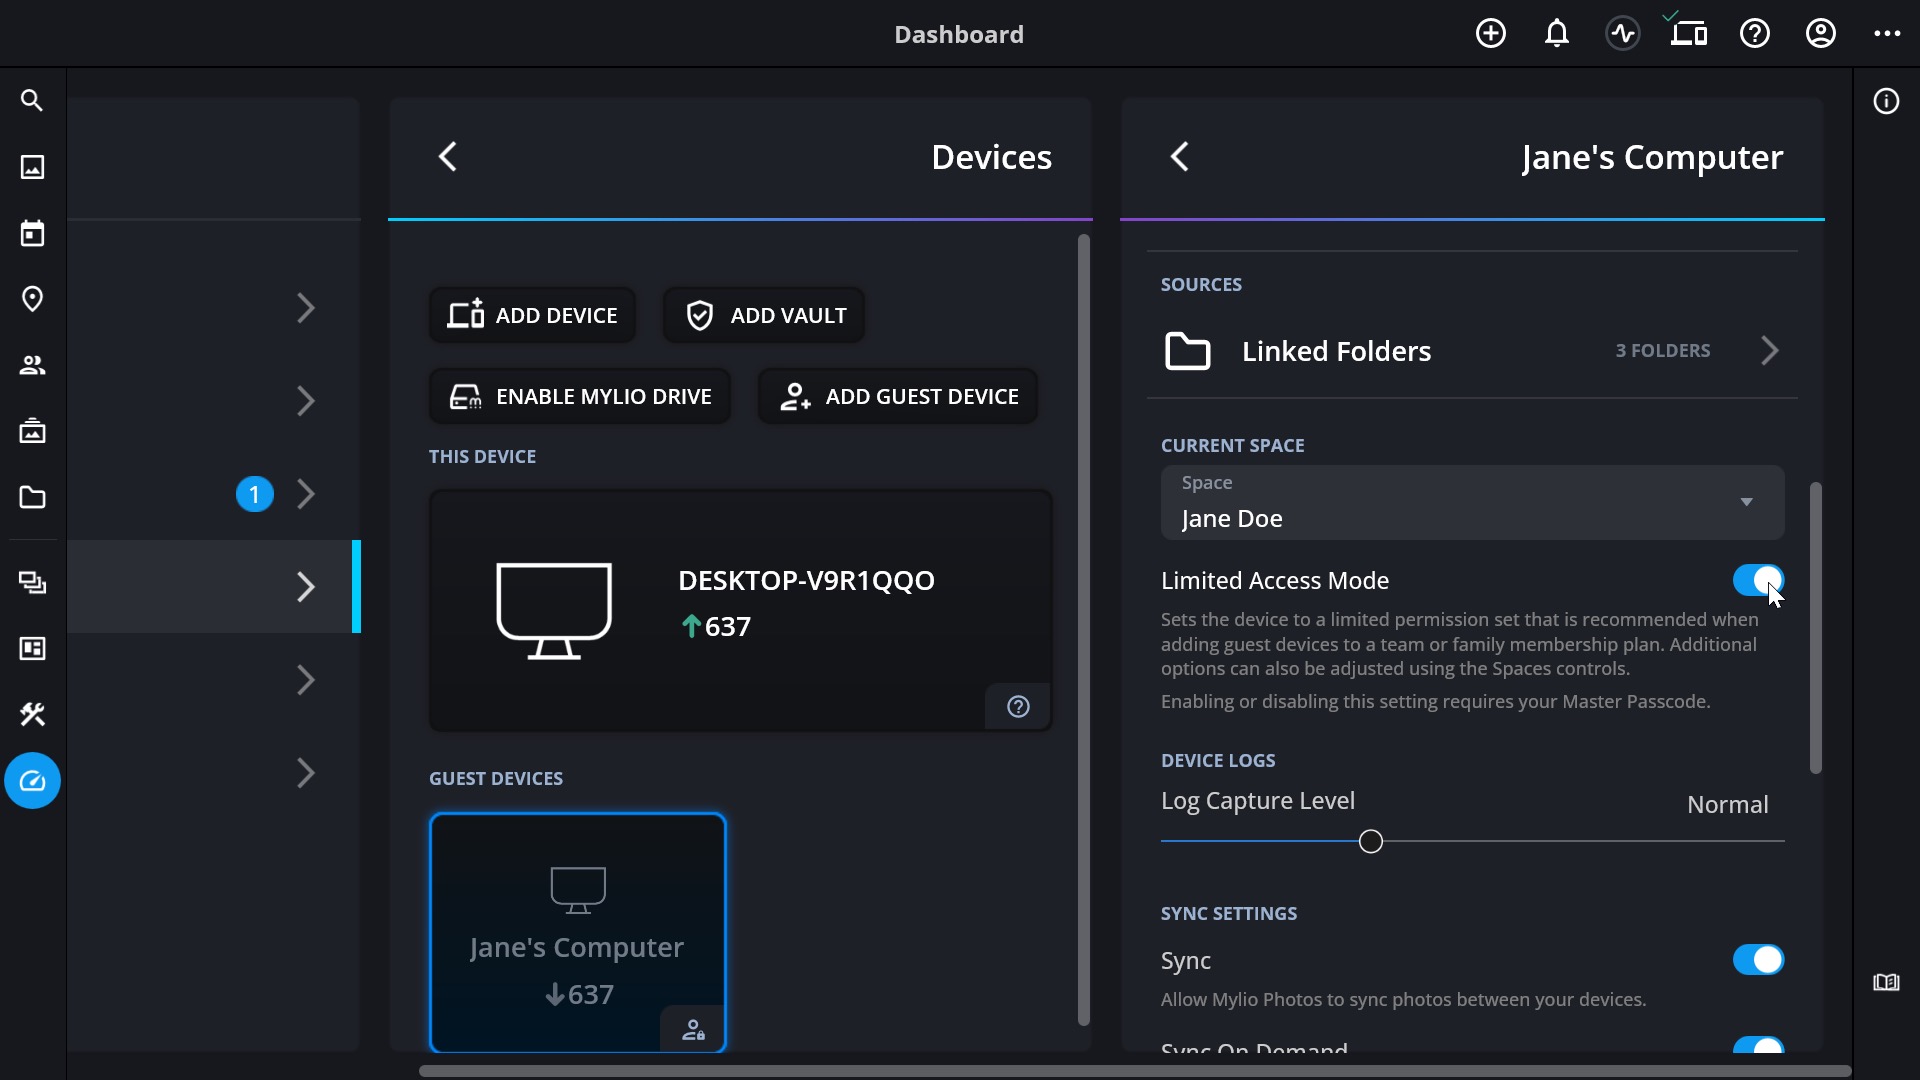Viewport: 1920px width, 1080px height.
Task: Disable the Limited Access Mode toggle
Action: pyautogui.click(x=1758, y=580)
